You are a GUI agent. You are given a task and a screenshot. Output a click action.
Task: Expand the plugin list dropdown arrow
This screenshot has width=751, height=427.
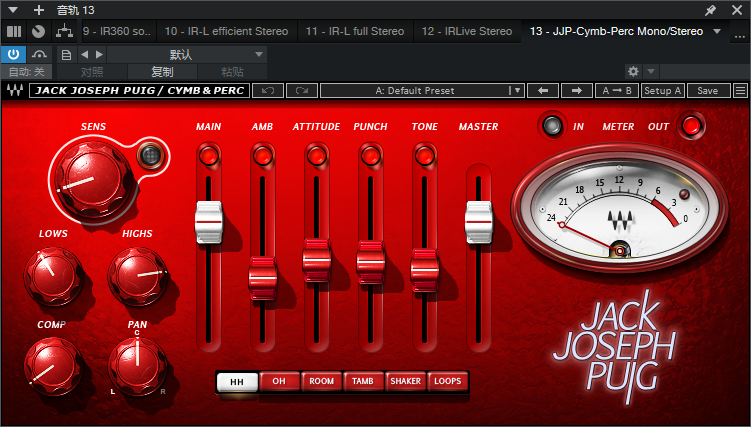717,32
